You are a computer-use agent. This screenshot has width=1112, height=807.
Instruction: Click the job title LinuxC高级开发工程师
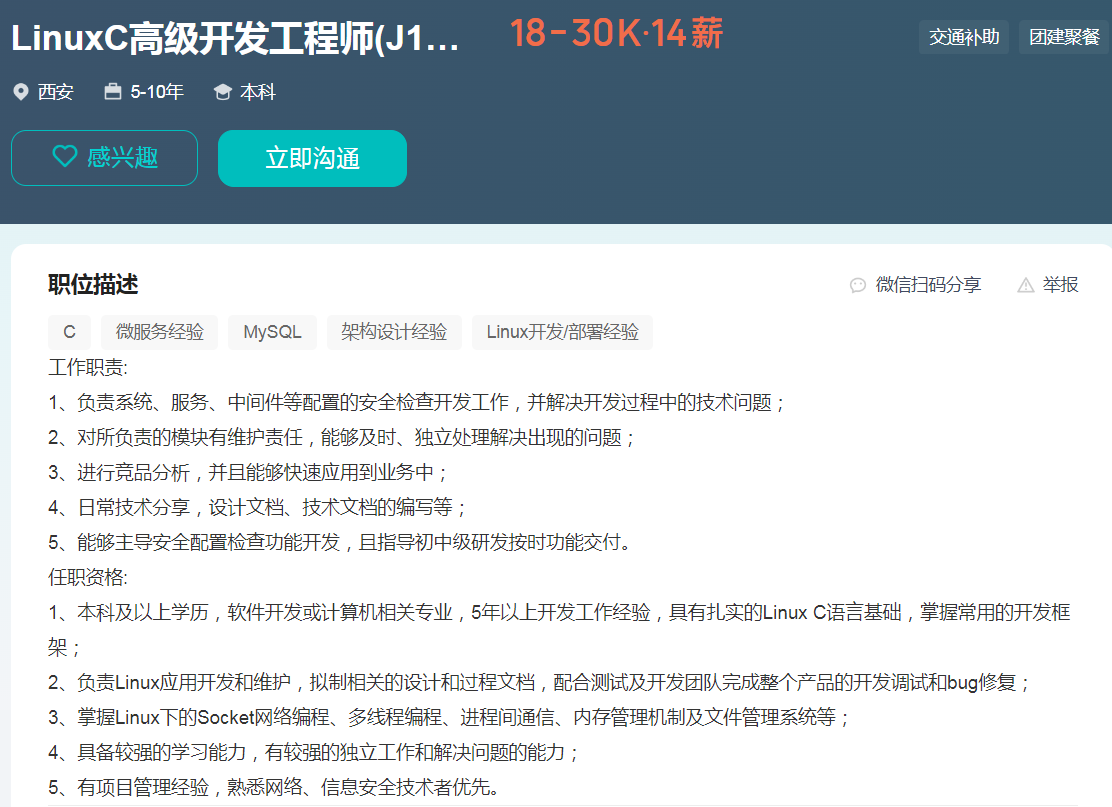click(x=235, y=38)
